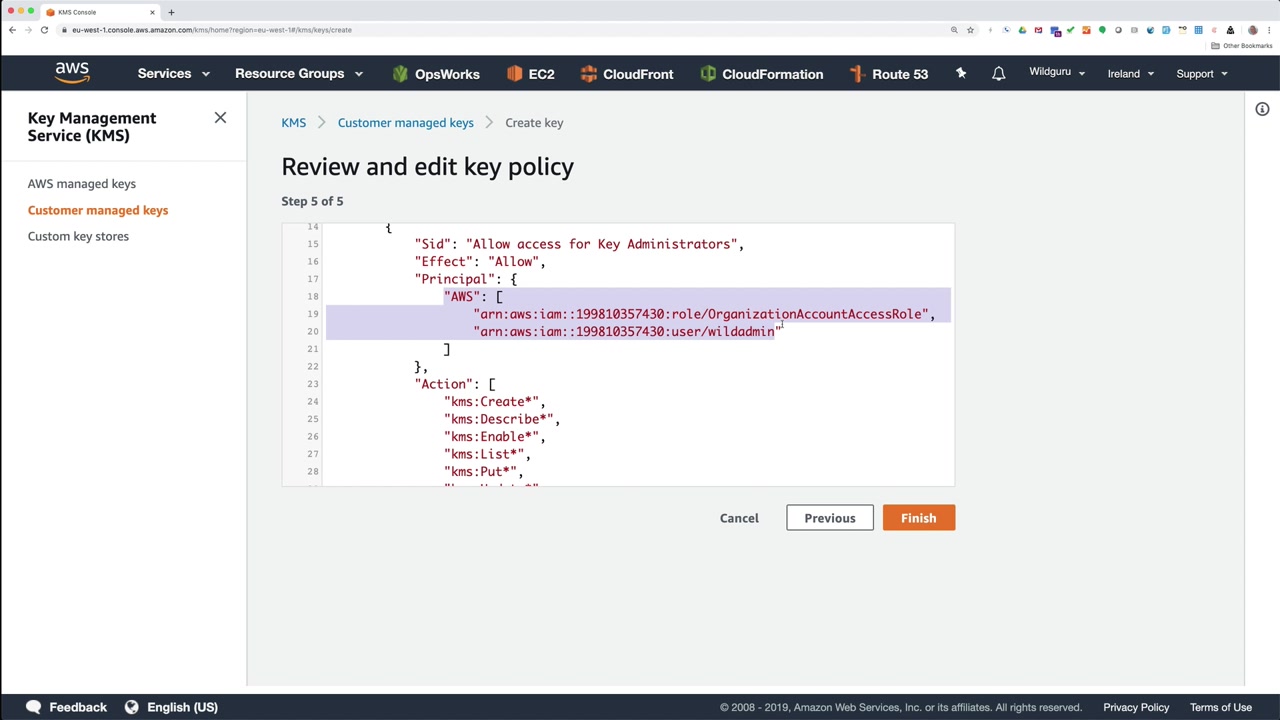1280x720 pixels.
Task: Click the pin shortcuts icon
Action: pyautogui.click(x=961, y=73)
